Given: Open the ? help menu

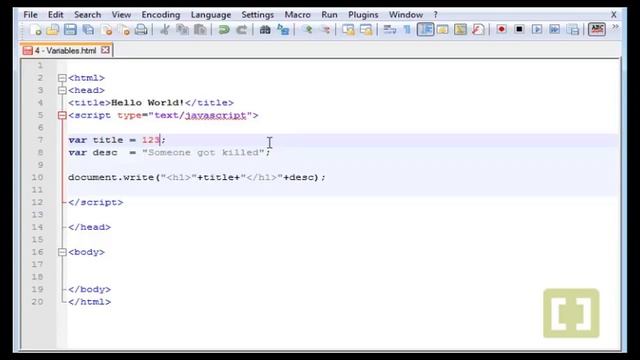Looking at the screenshot, I should [436, 15].
